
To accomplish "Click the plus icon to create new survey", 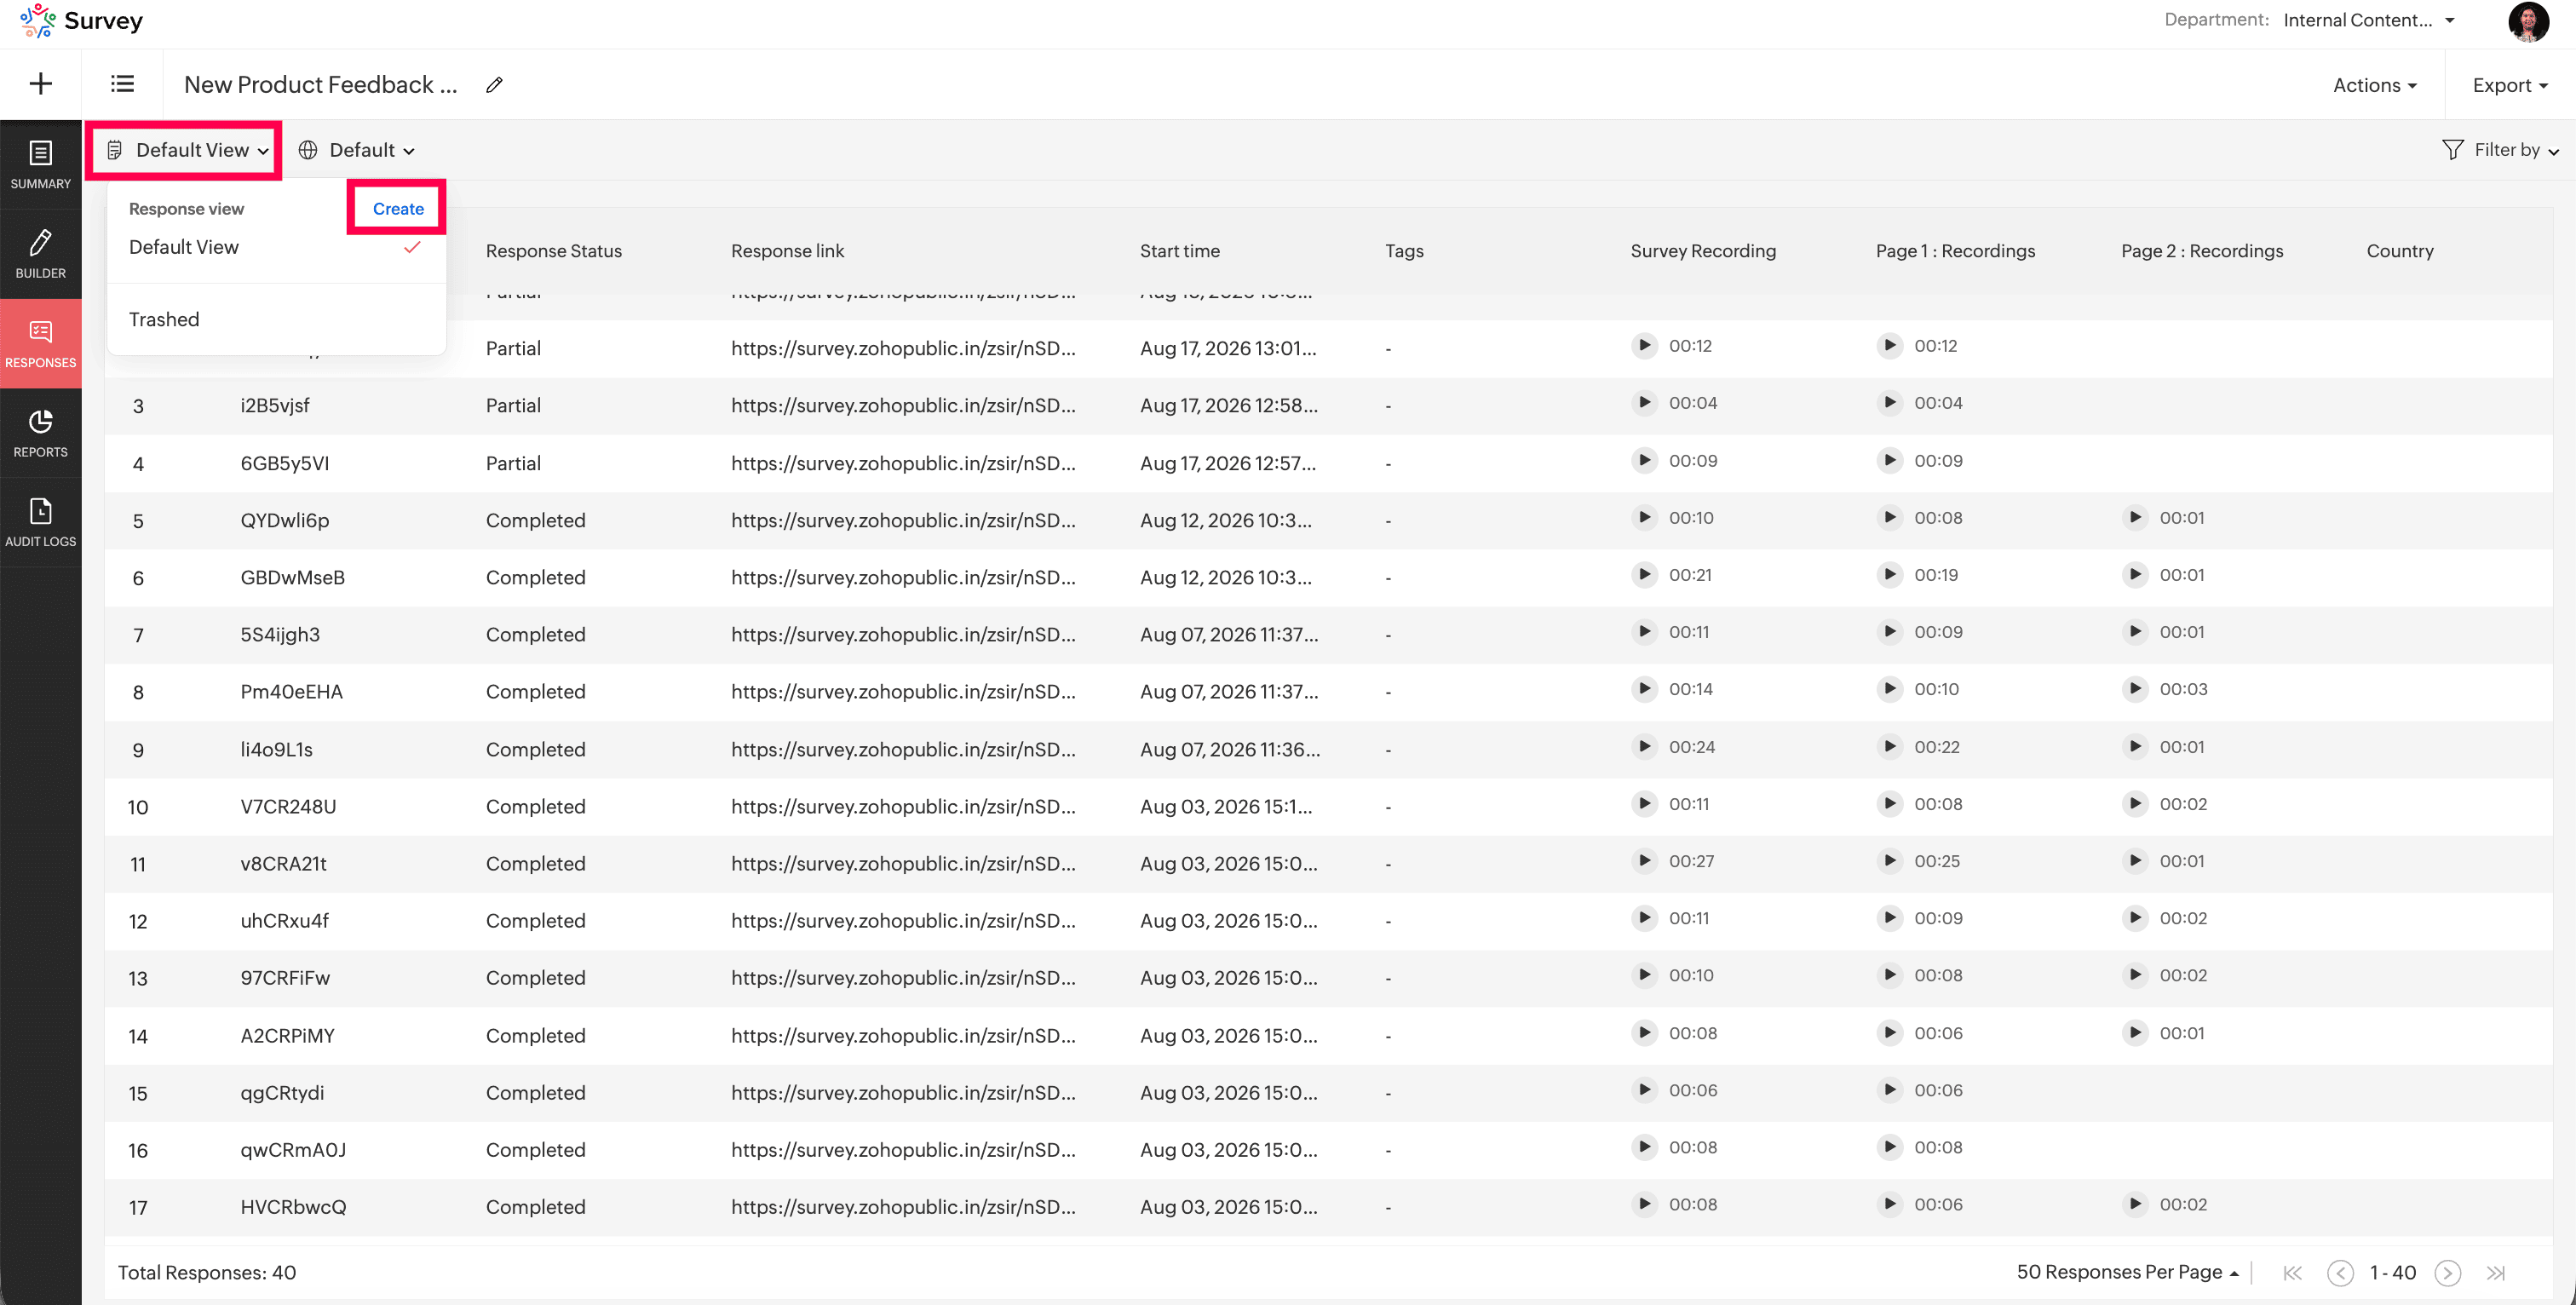I will (41, 84).
